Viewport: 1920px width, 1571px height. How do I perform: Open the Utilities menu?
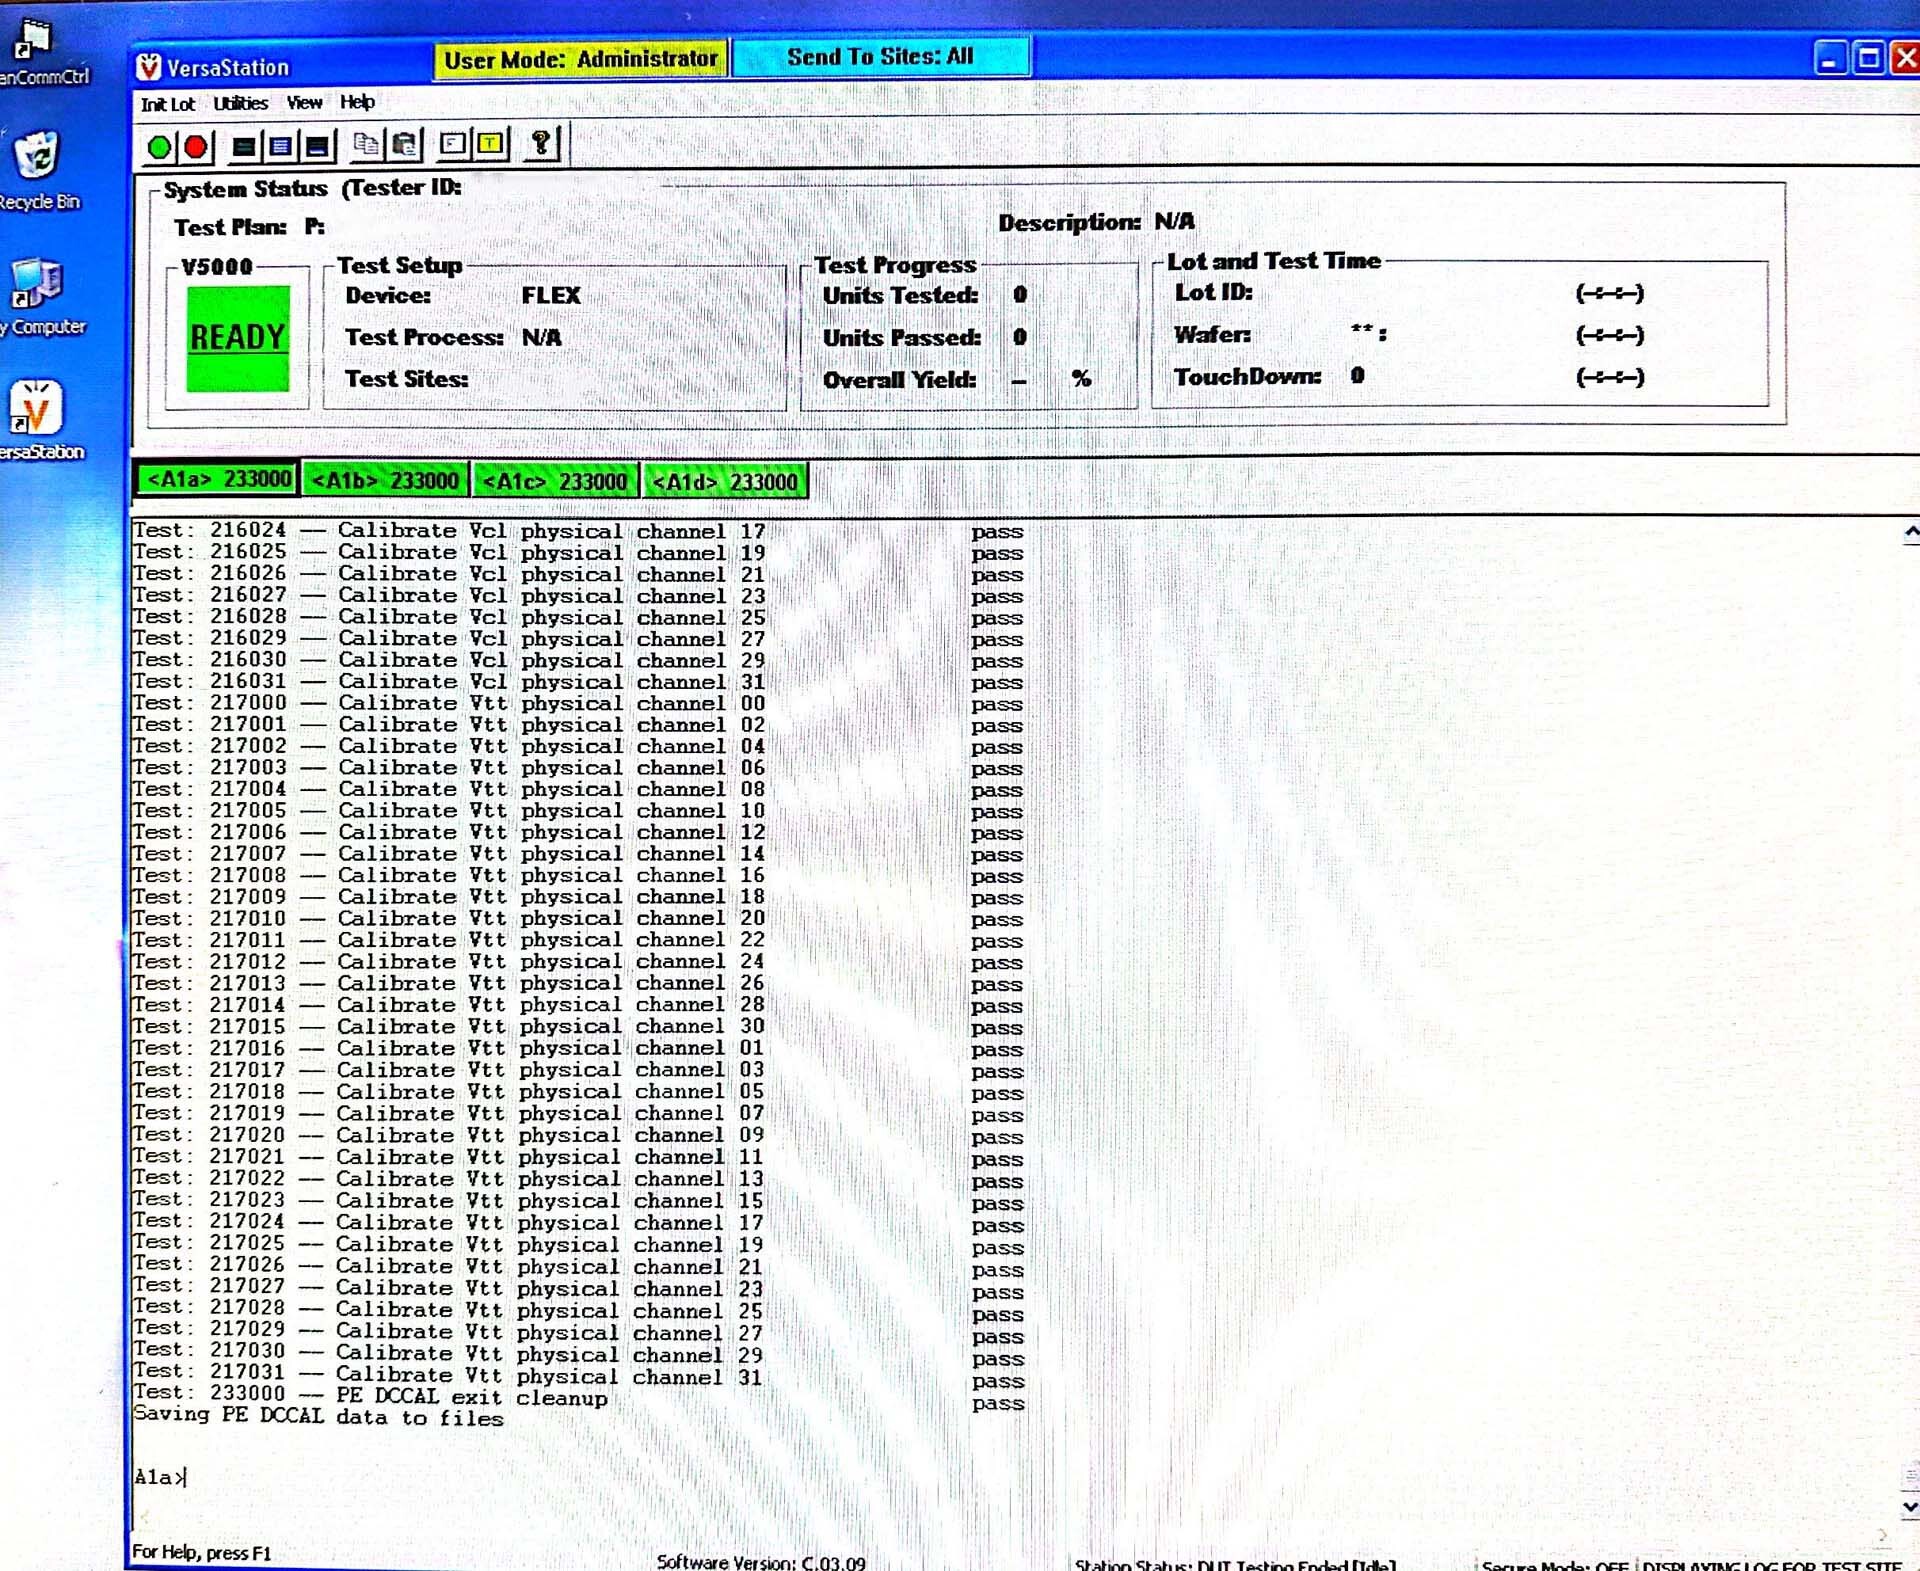[240, 103]
